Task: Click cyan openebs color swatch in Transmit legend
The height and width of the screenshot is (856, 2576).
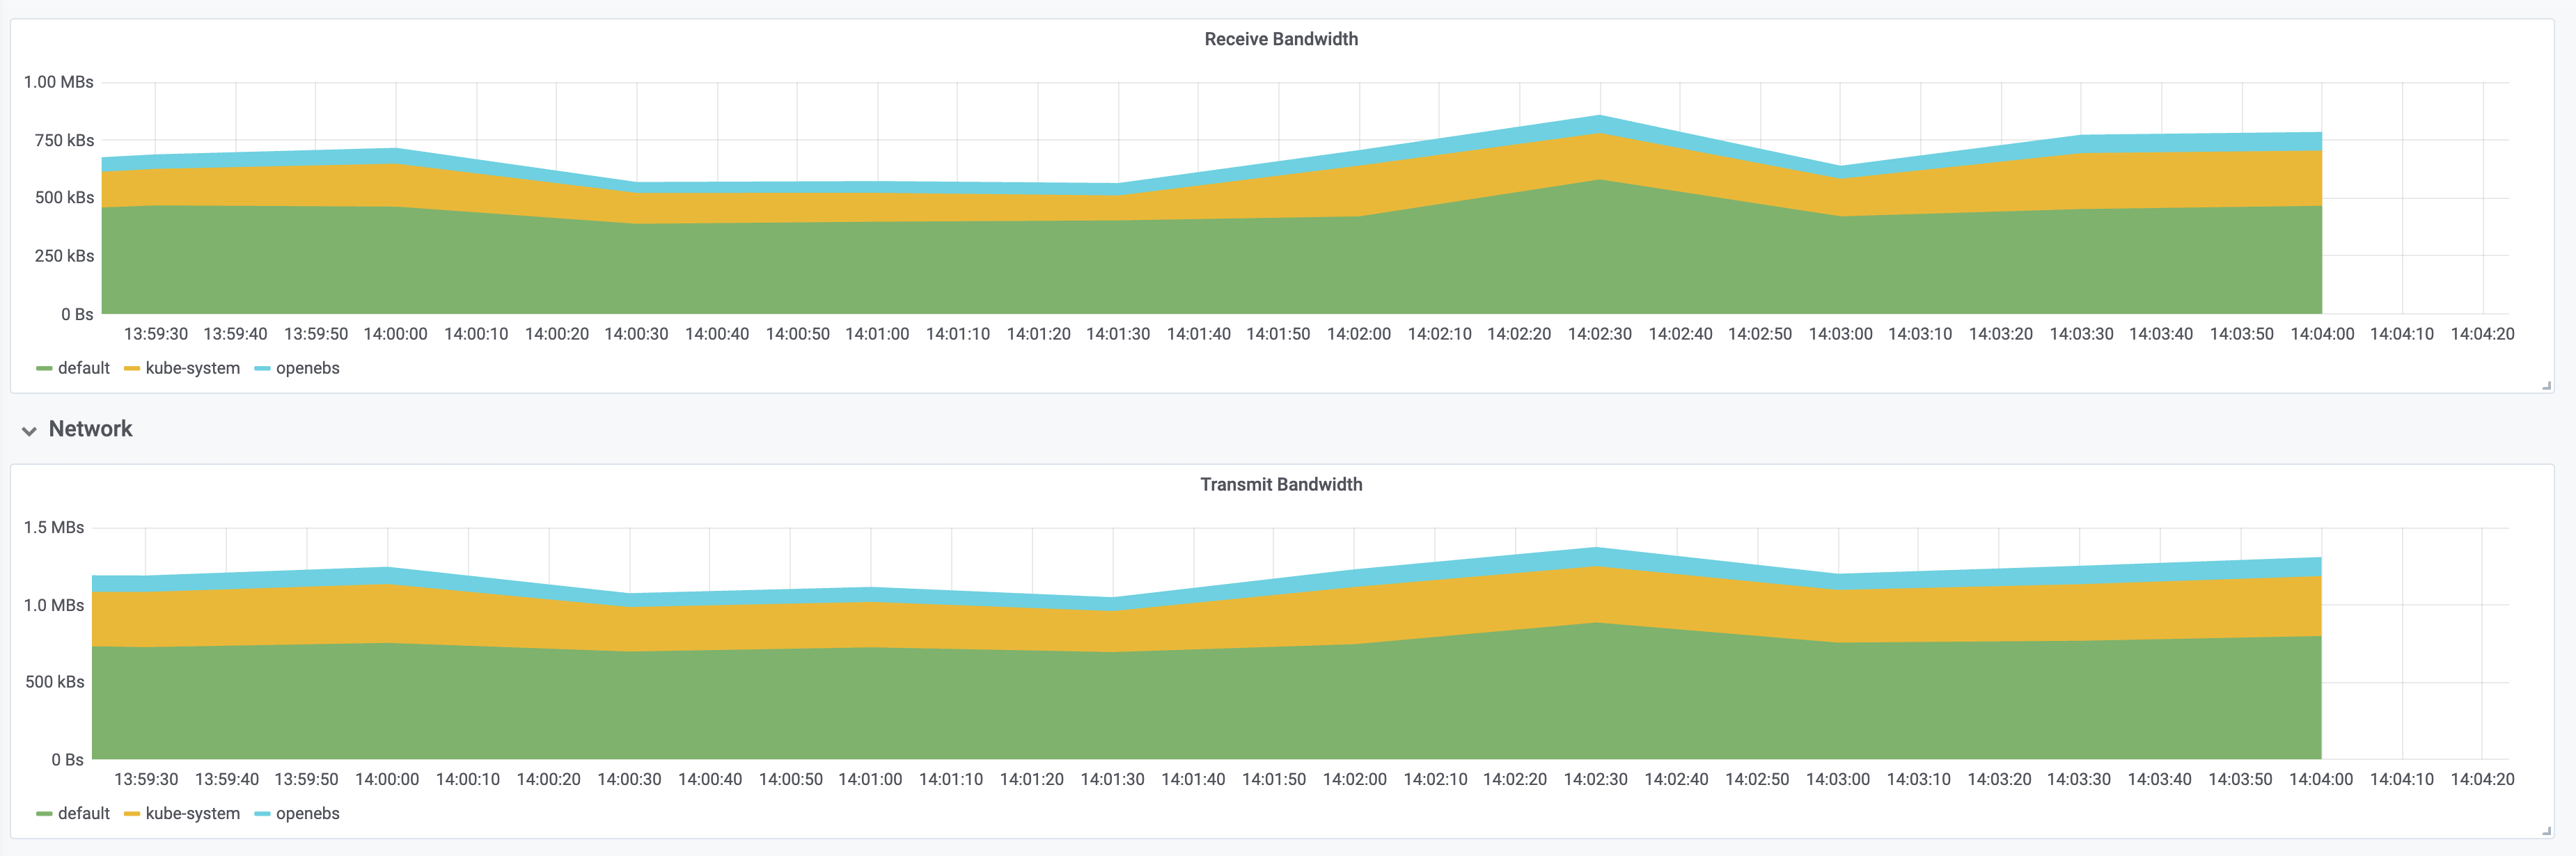Action: pyautogui.click(x=262, y=814)
